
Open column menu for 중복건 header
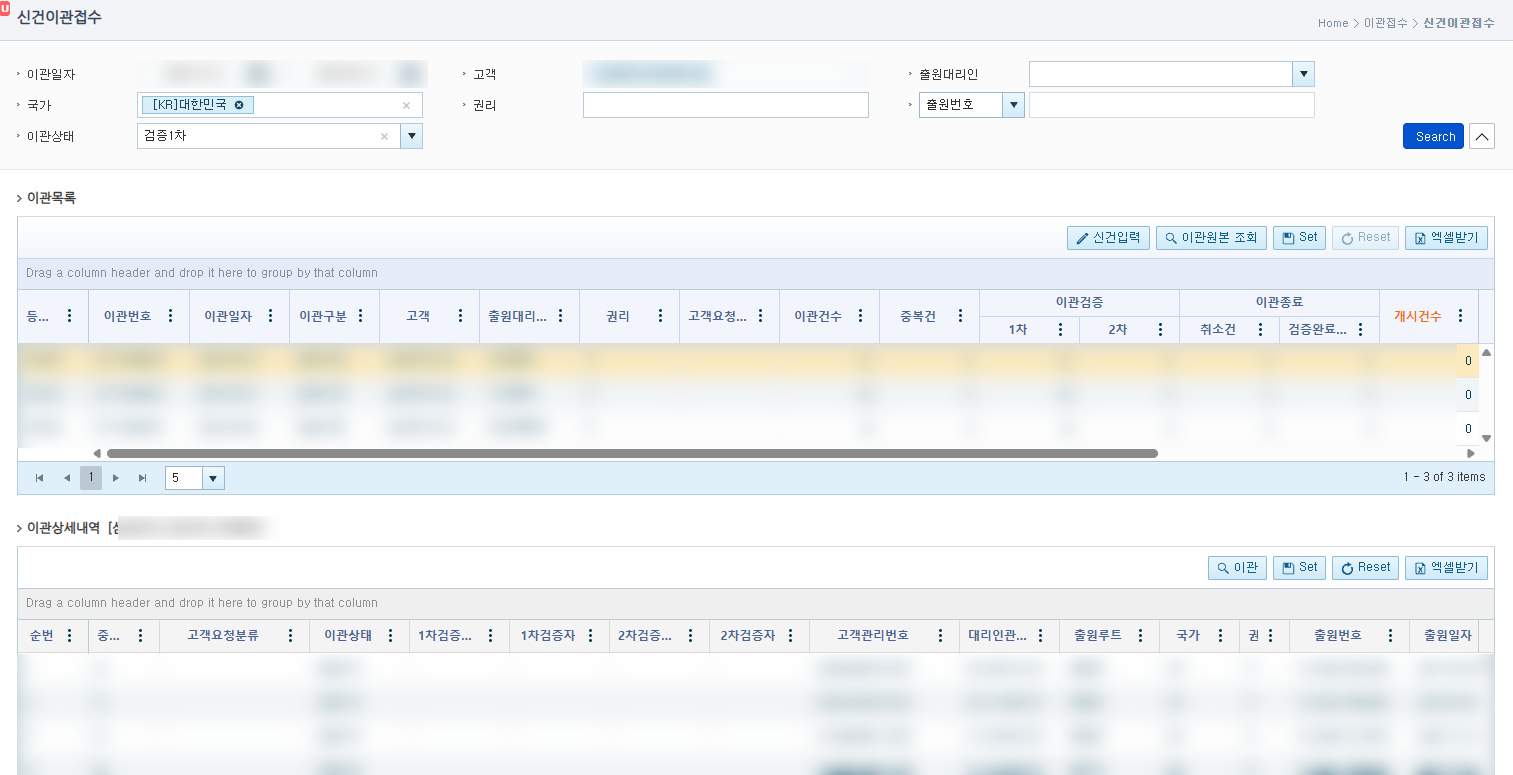pyautogui.click(x=960, y=316)
